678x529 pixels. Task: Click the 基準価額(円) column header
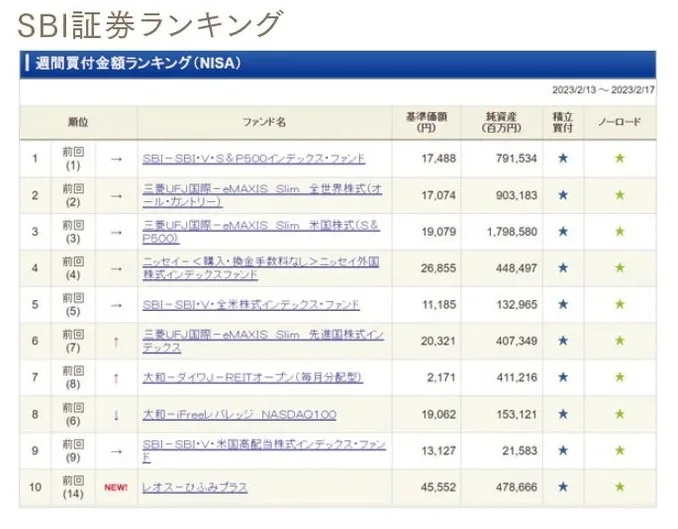click(426, 122)
